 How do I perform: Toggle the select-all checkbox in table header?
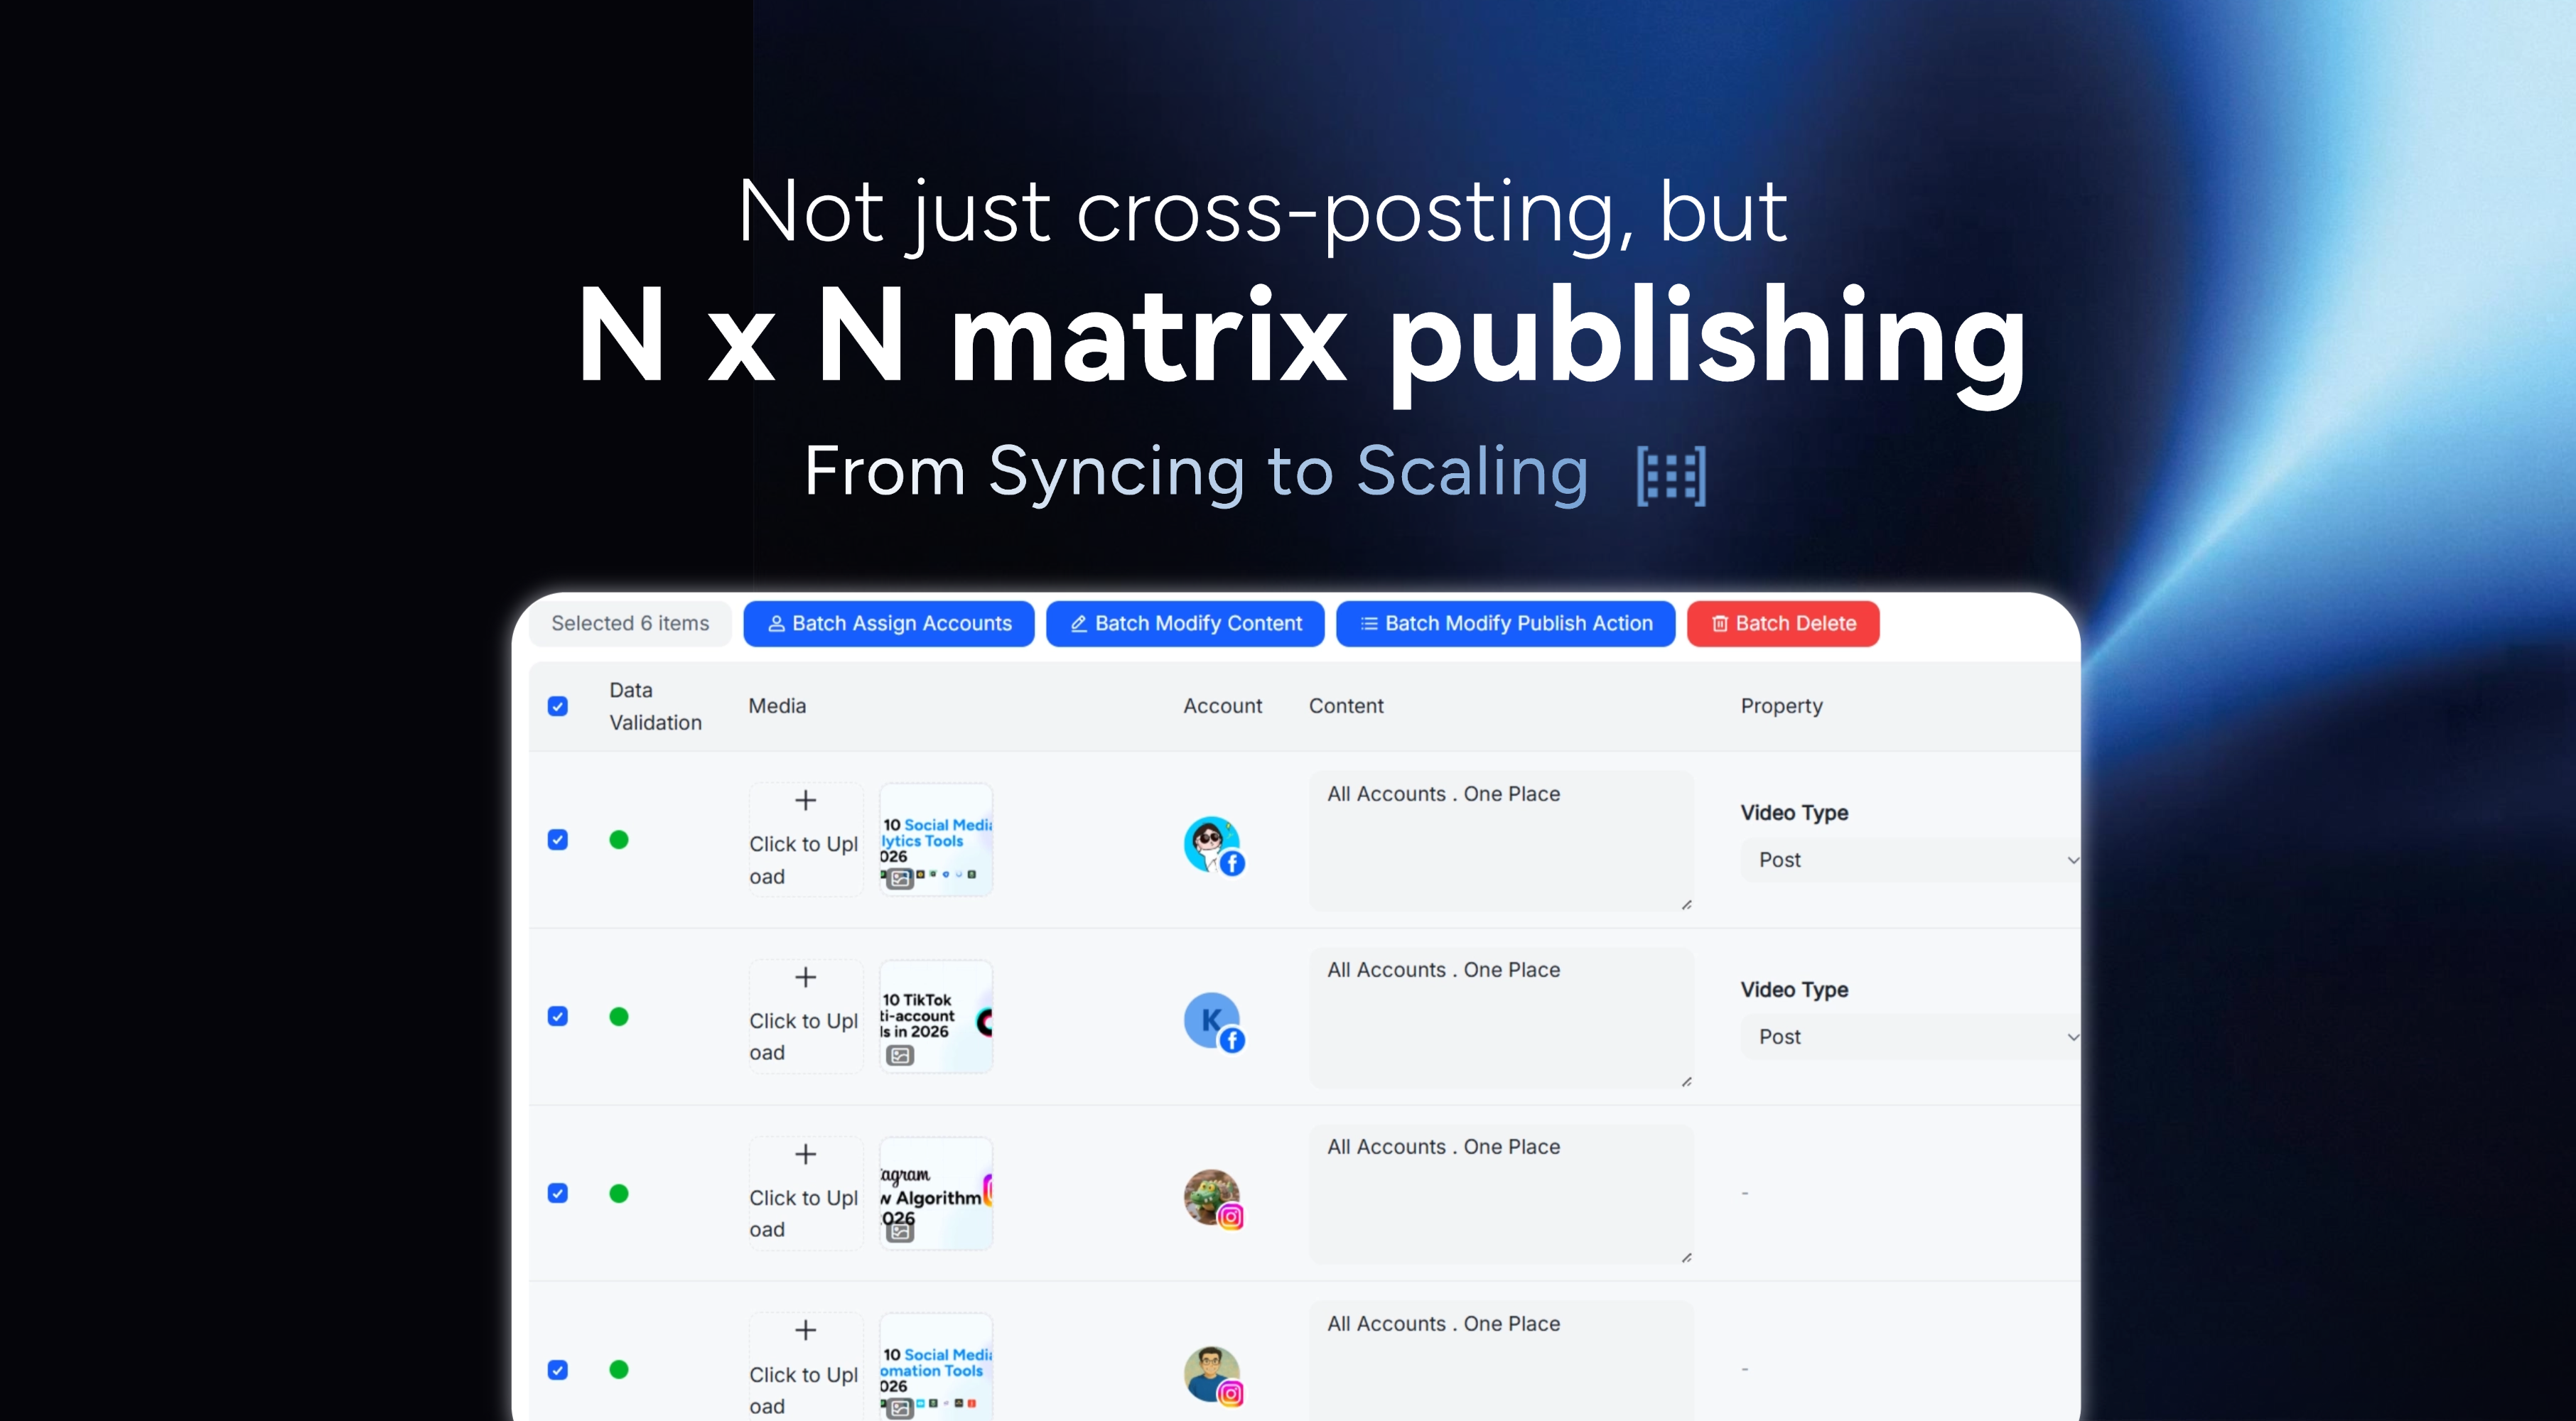click(x=558, y=706)
